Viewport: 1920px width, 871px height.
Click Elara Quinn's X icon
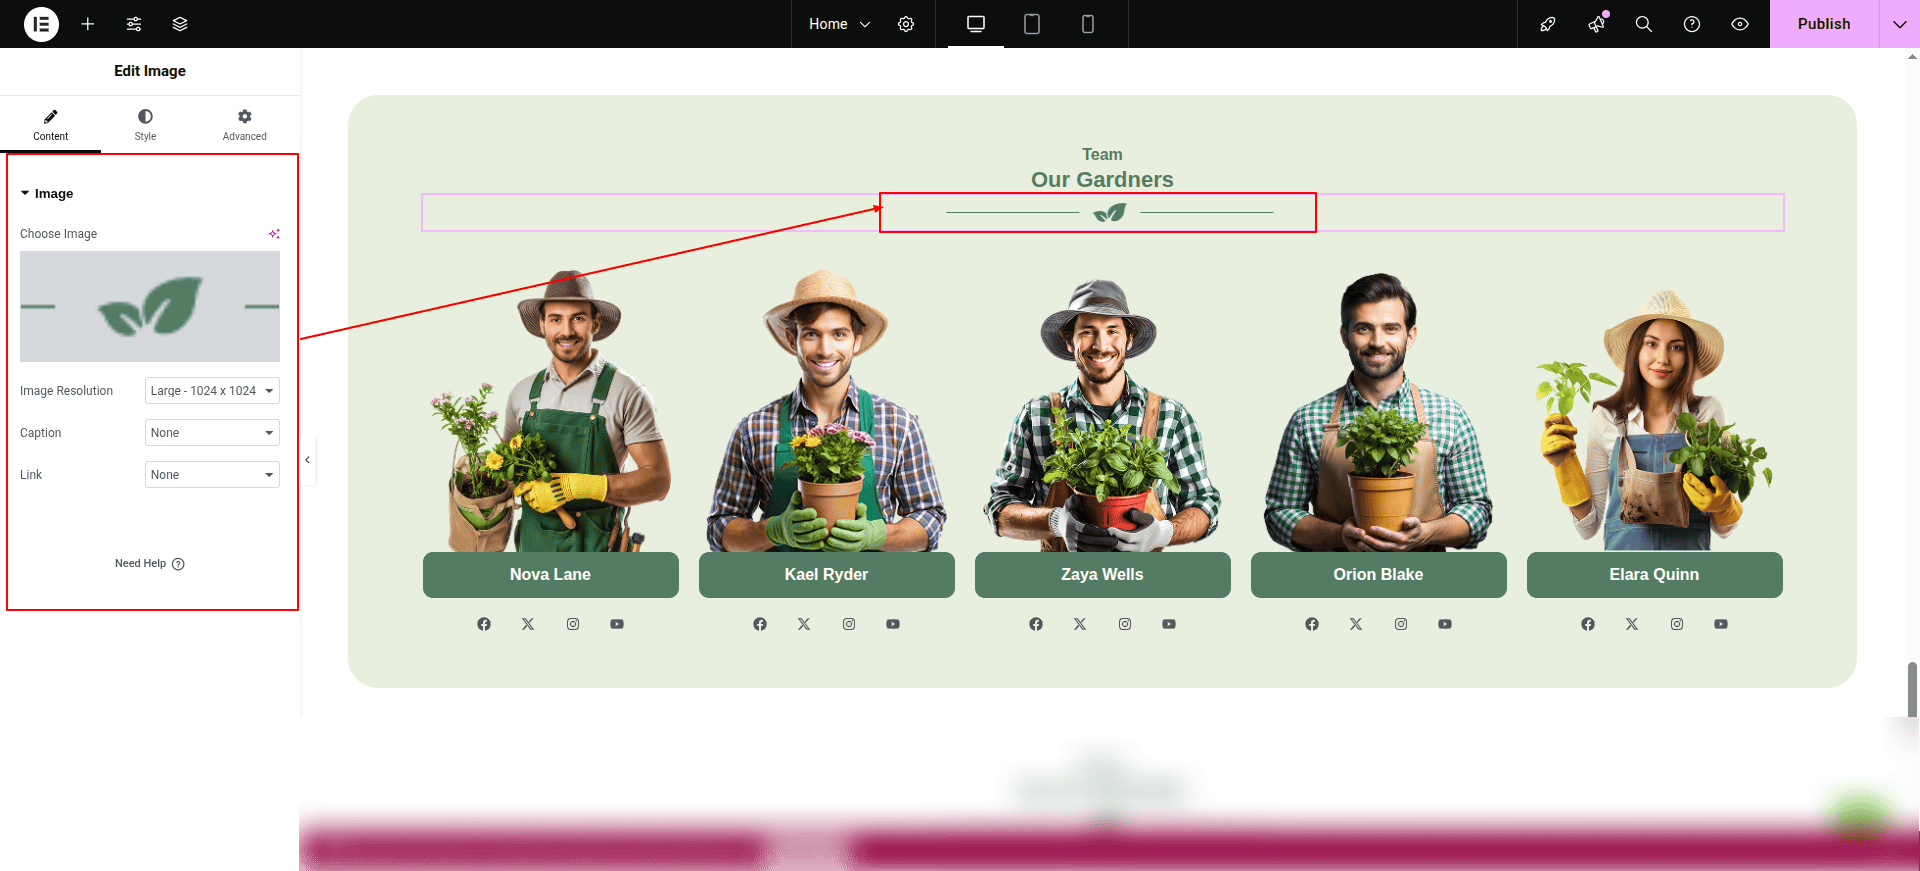[1632, 624]
